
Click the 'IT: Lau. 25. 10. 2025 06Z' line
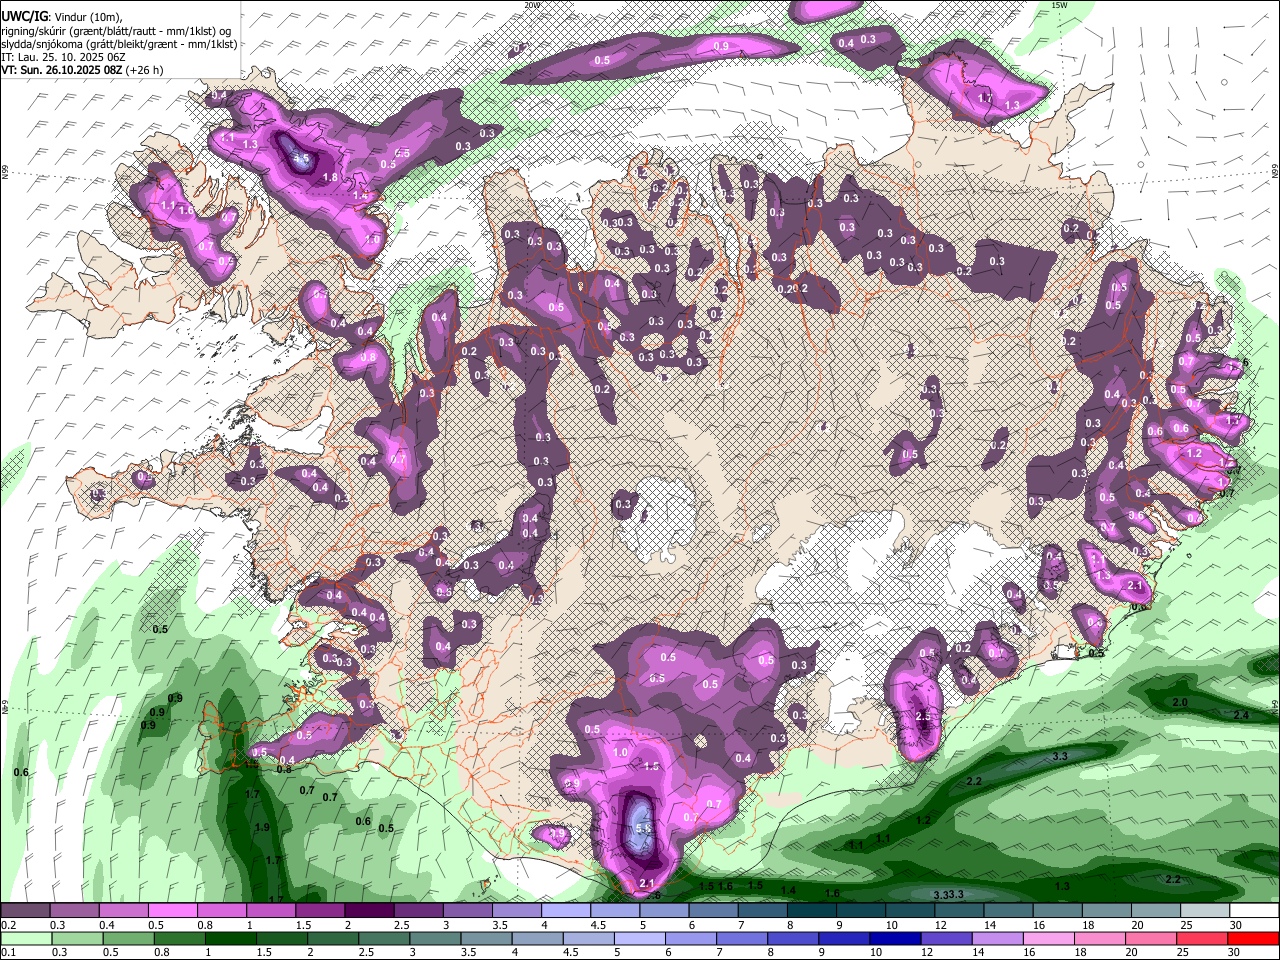pos(63,57)
